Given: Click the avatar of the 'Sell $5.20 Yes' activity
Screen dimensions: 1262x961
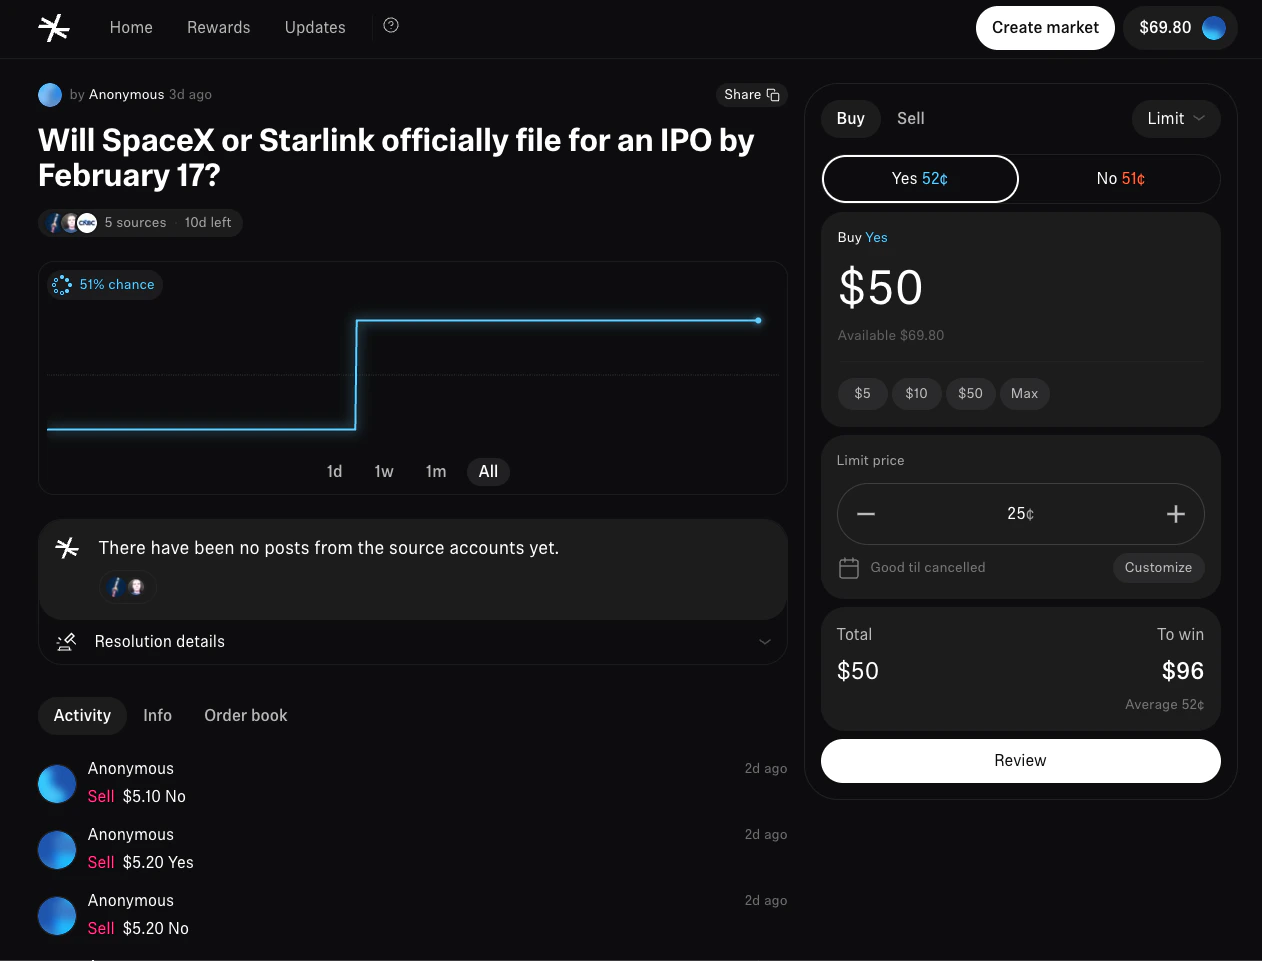Looking at the screenshot, I should (57, 850).
